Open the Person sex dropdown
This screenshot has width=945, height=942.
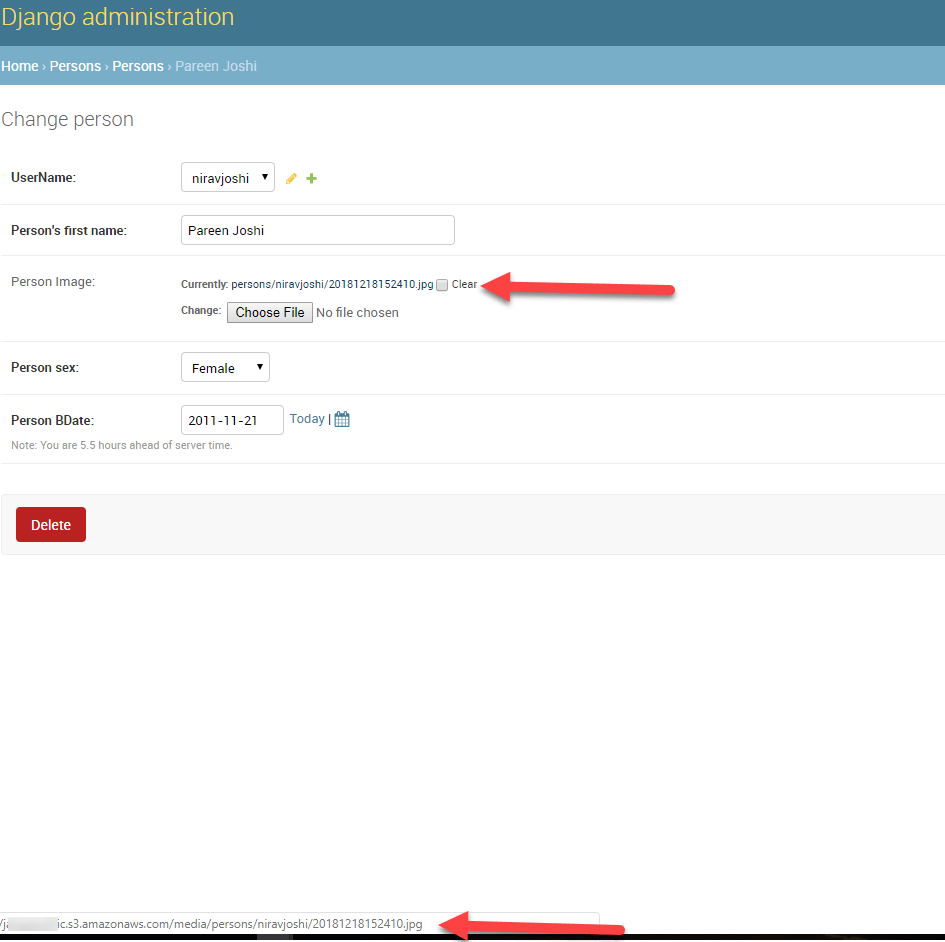pos(225,367)
